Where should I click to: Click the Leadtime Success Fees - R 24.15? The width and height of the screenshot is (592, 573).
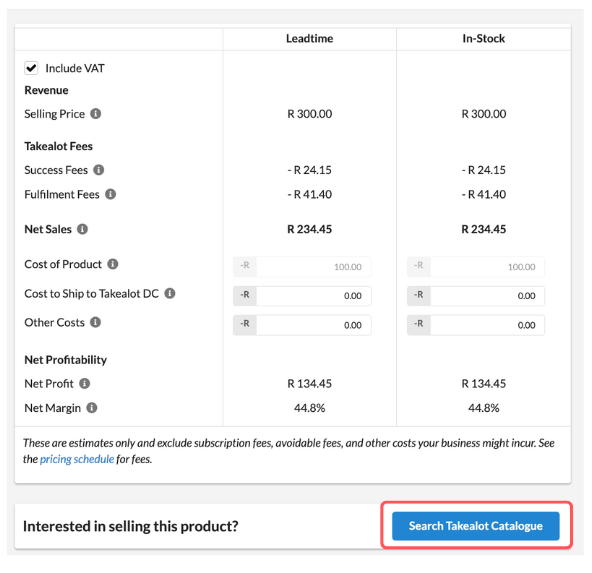coord(310,170)
